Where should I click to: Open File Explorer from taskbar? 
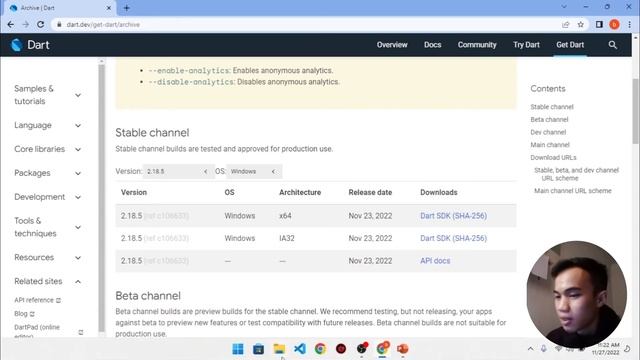click(279, 349)
